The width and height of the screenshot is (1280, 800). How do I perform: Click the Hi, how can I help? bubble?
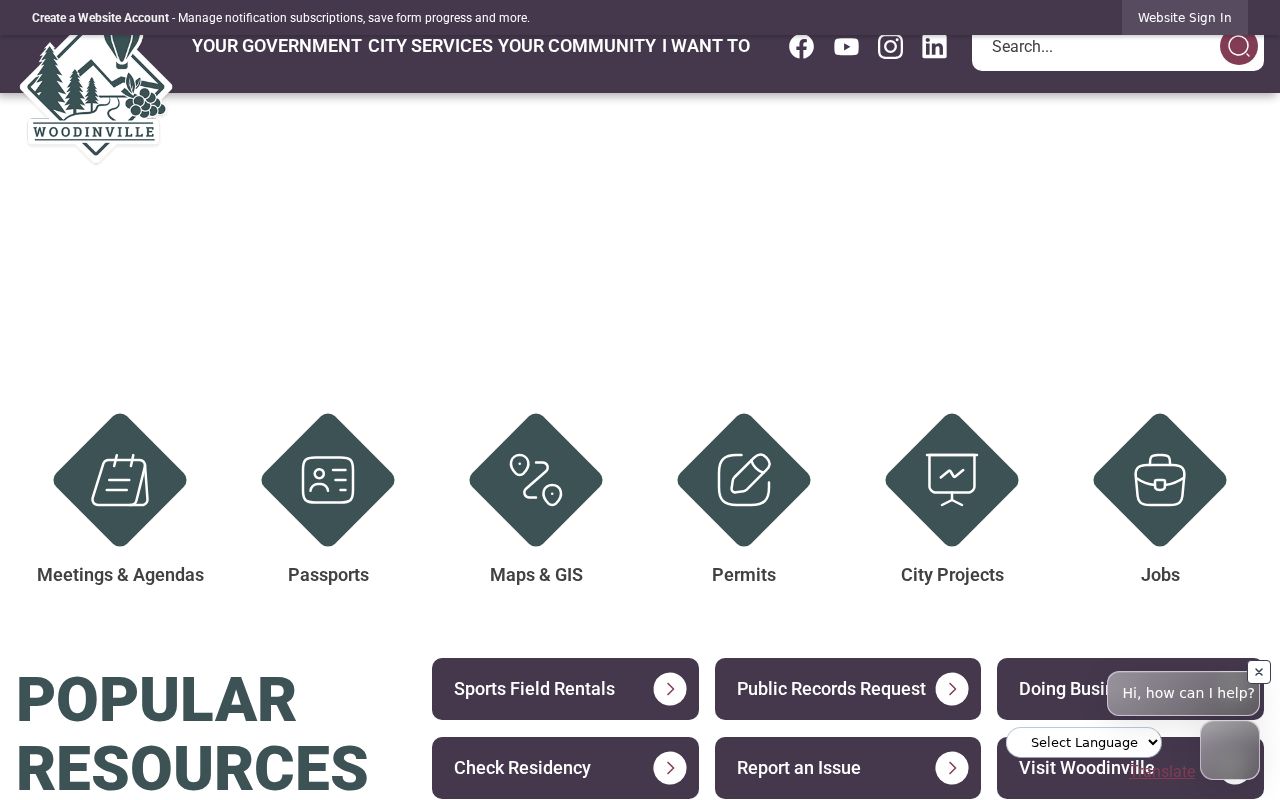[x=1185, y=693]
